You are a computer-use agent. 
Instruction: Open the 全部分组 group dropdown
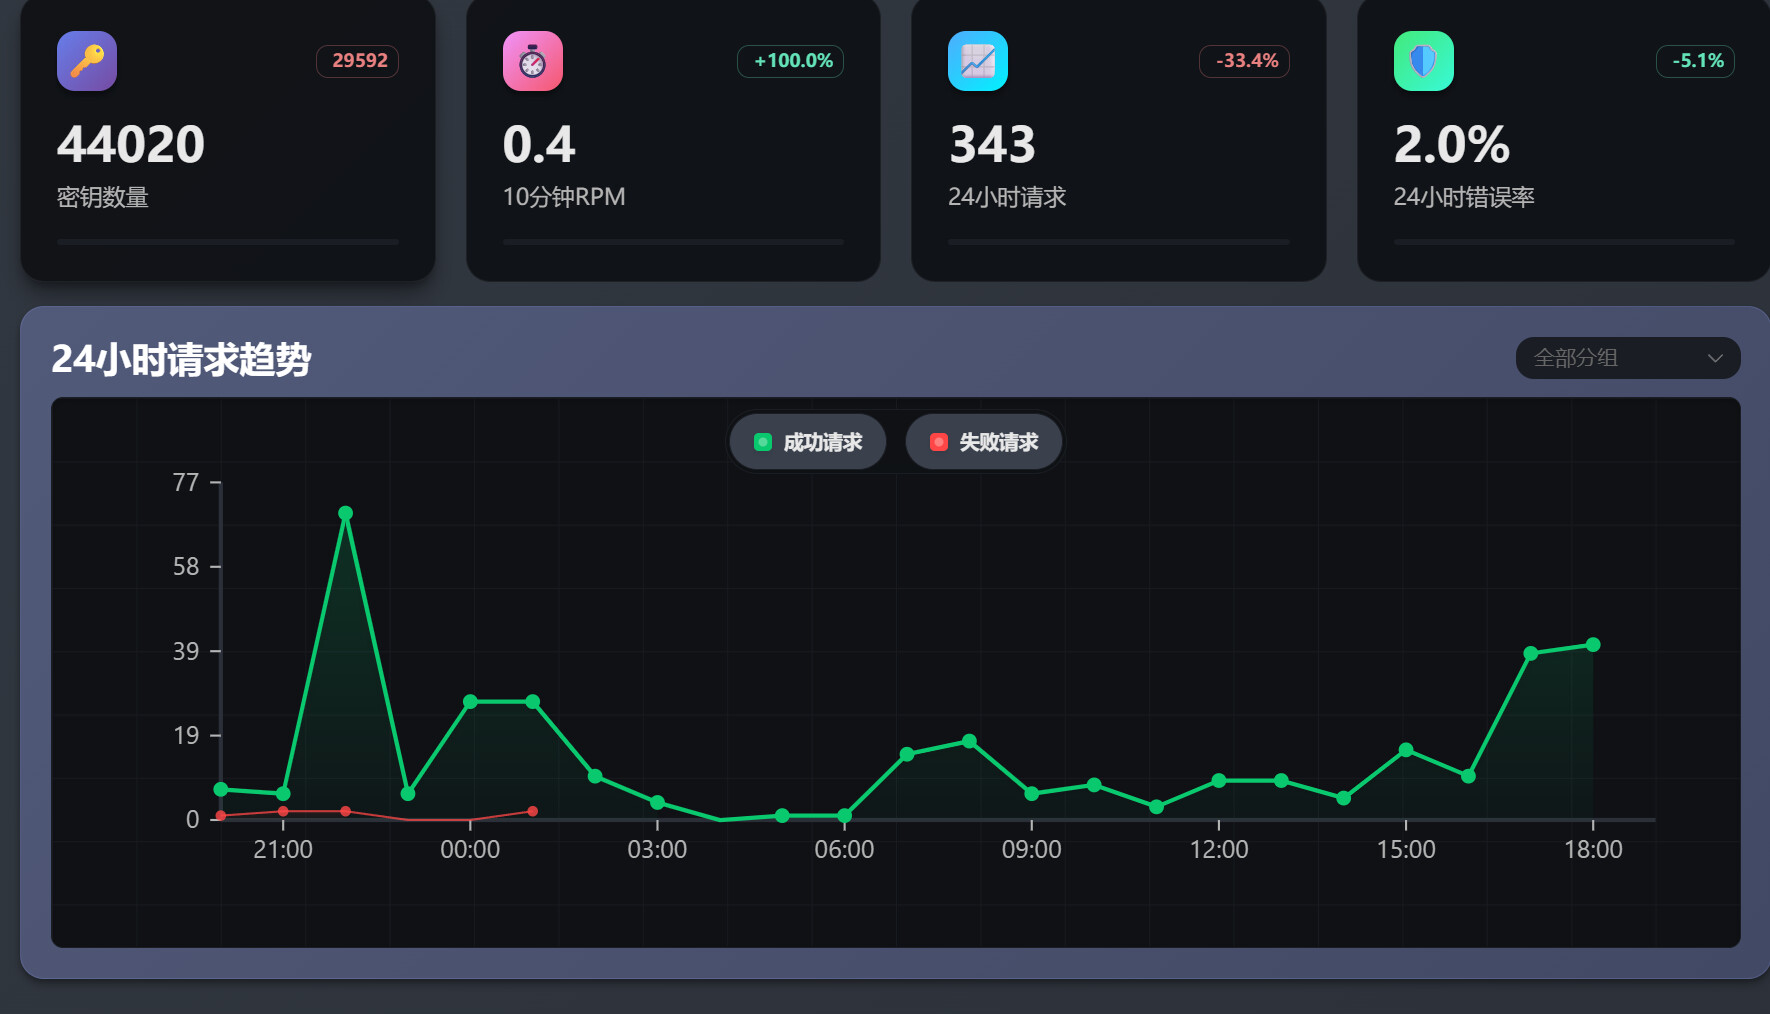[x=1627, y=358]
